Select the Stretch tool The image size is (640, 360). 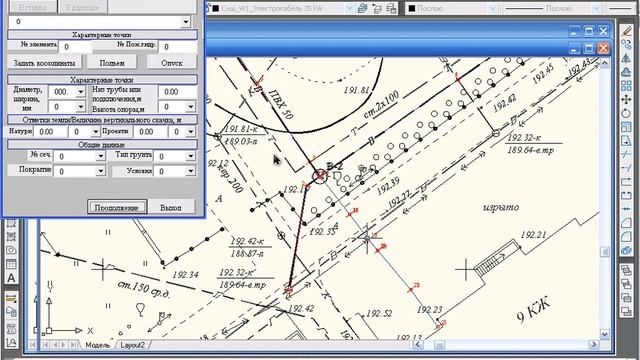coord(626,141)
